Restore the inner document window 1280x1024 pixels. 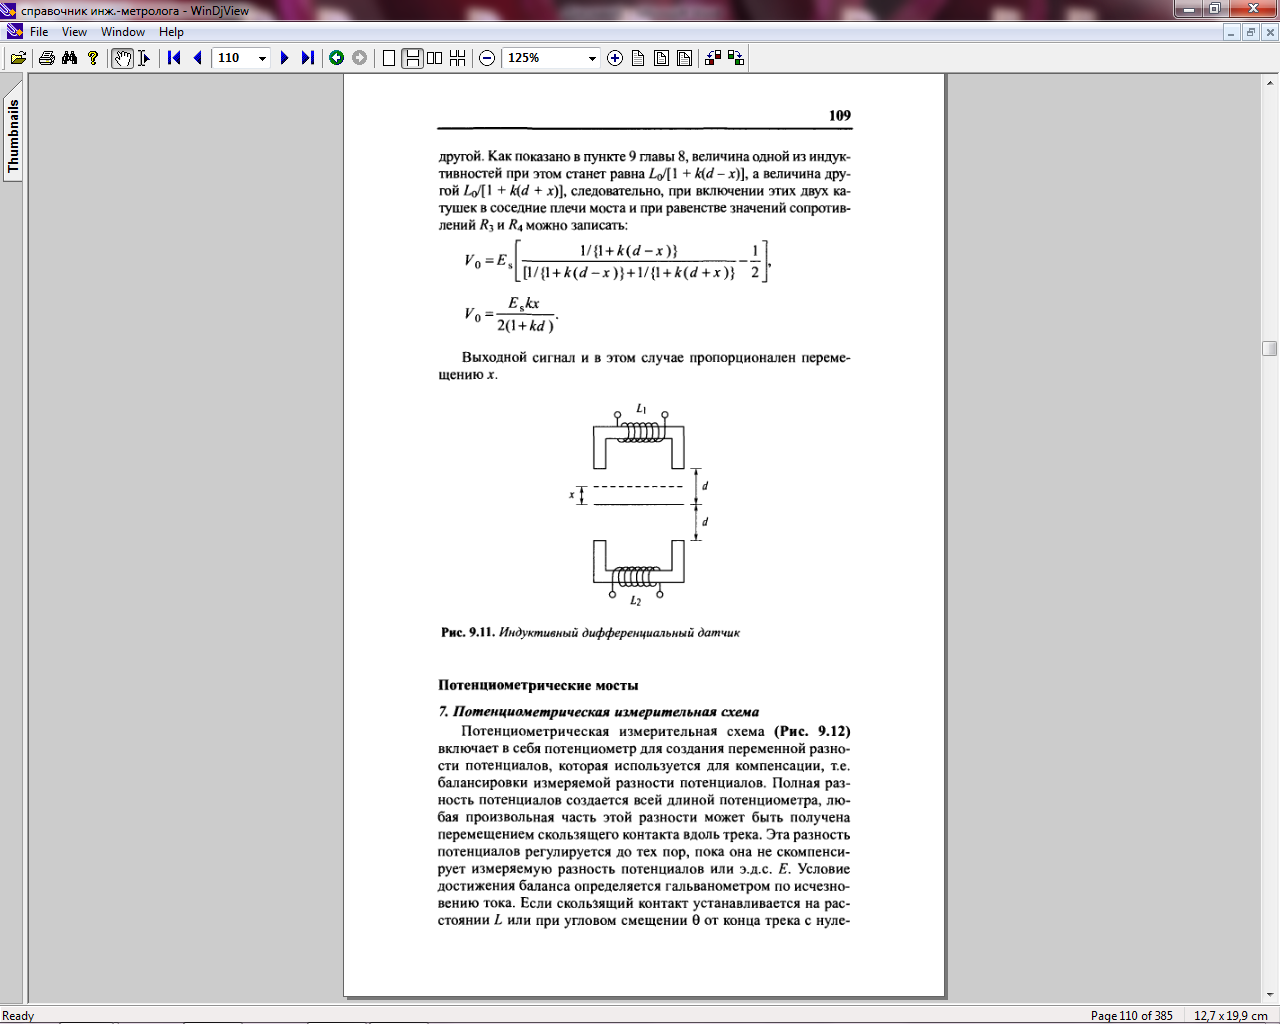[1251, 32]
